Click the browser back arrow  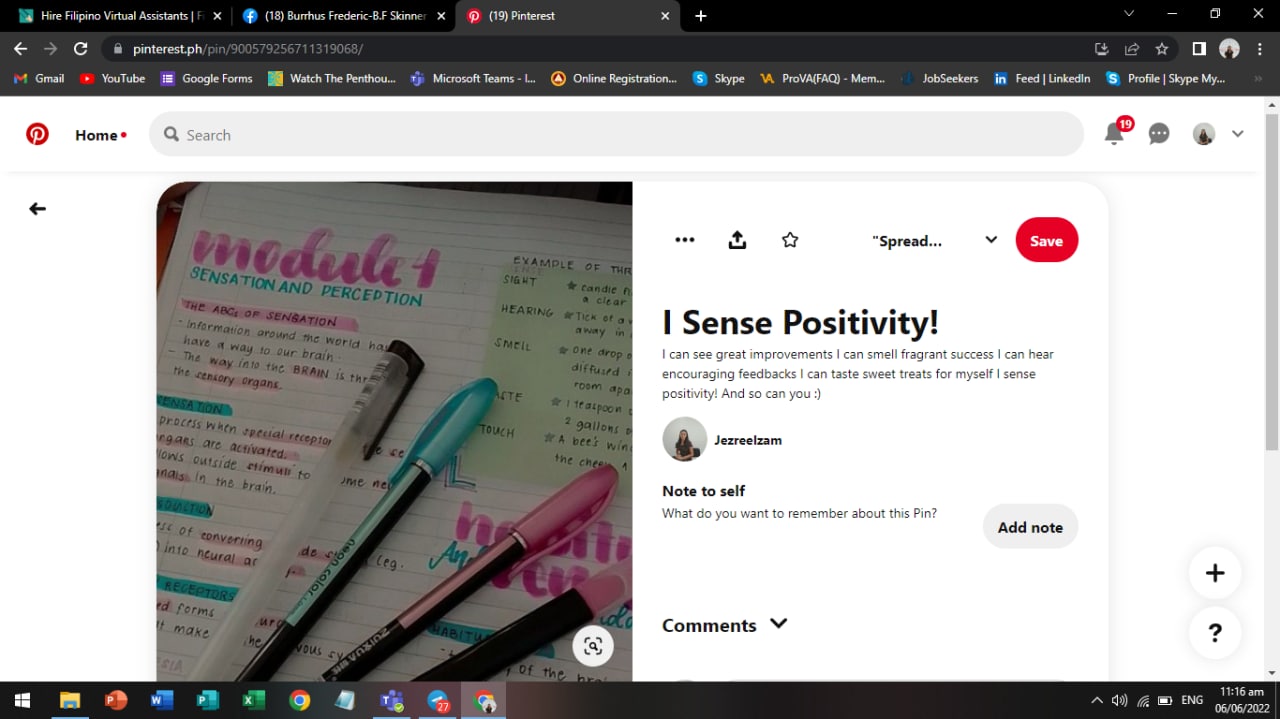point(20,48)
